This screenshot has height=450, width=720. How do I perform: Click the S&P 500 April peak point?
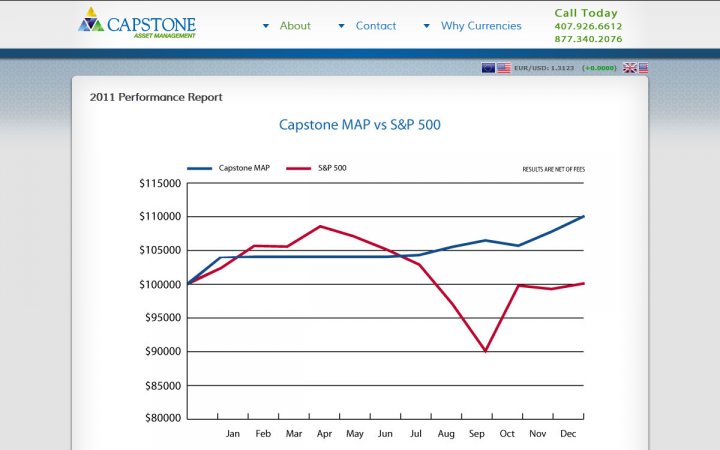tap(320, 226)
